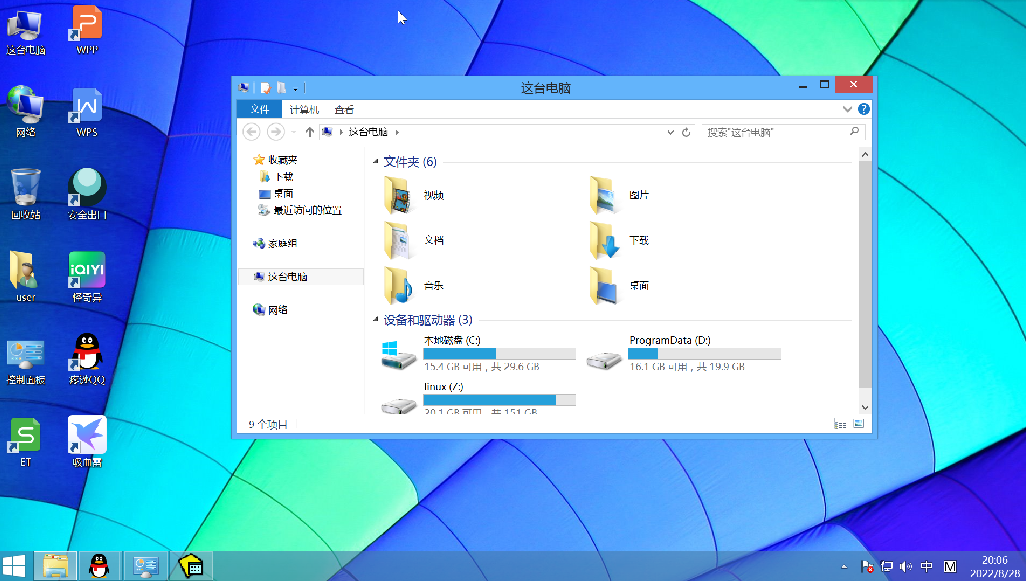Viewport: 1026px width, 581px height.
Task: Expand the ribbon using the chevron
Action: [x=847, y=109]
